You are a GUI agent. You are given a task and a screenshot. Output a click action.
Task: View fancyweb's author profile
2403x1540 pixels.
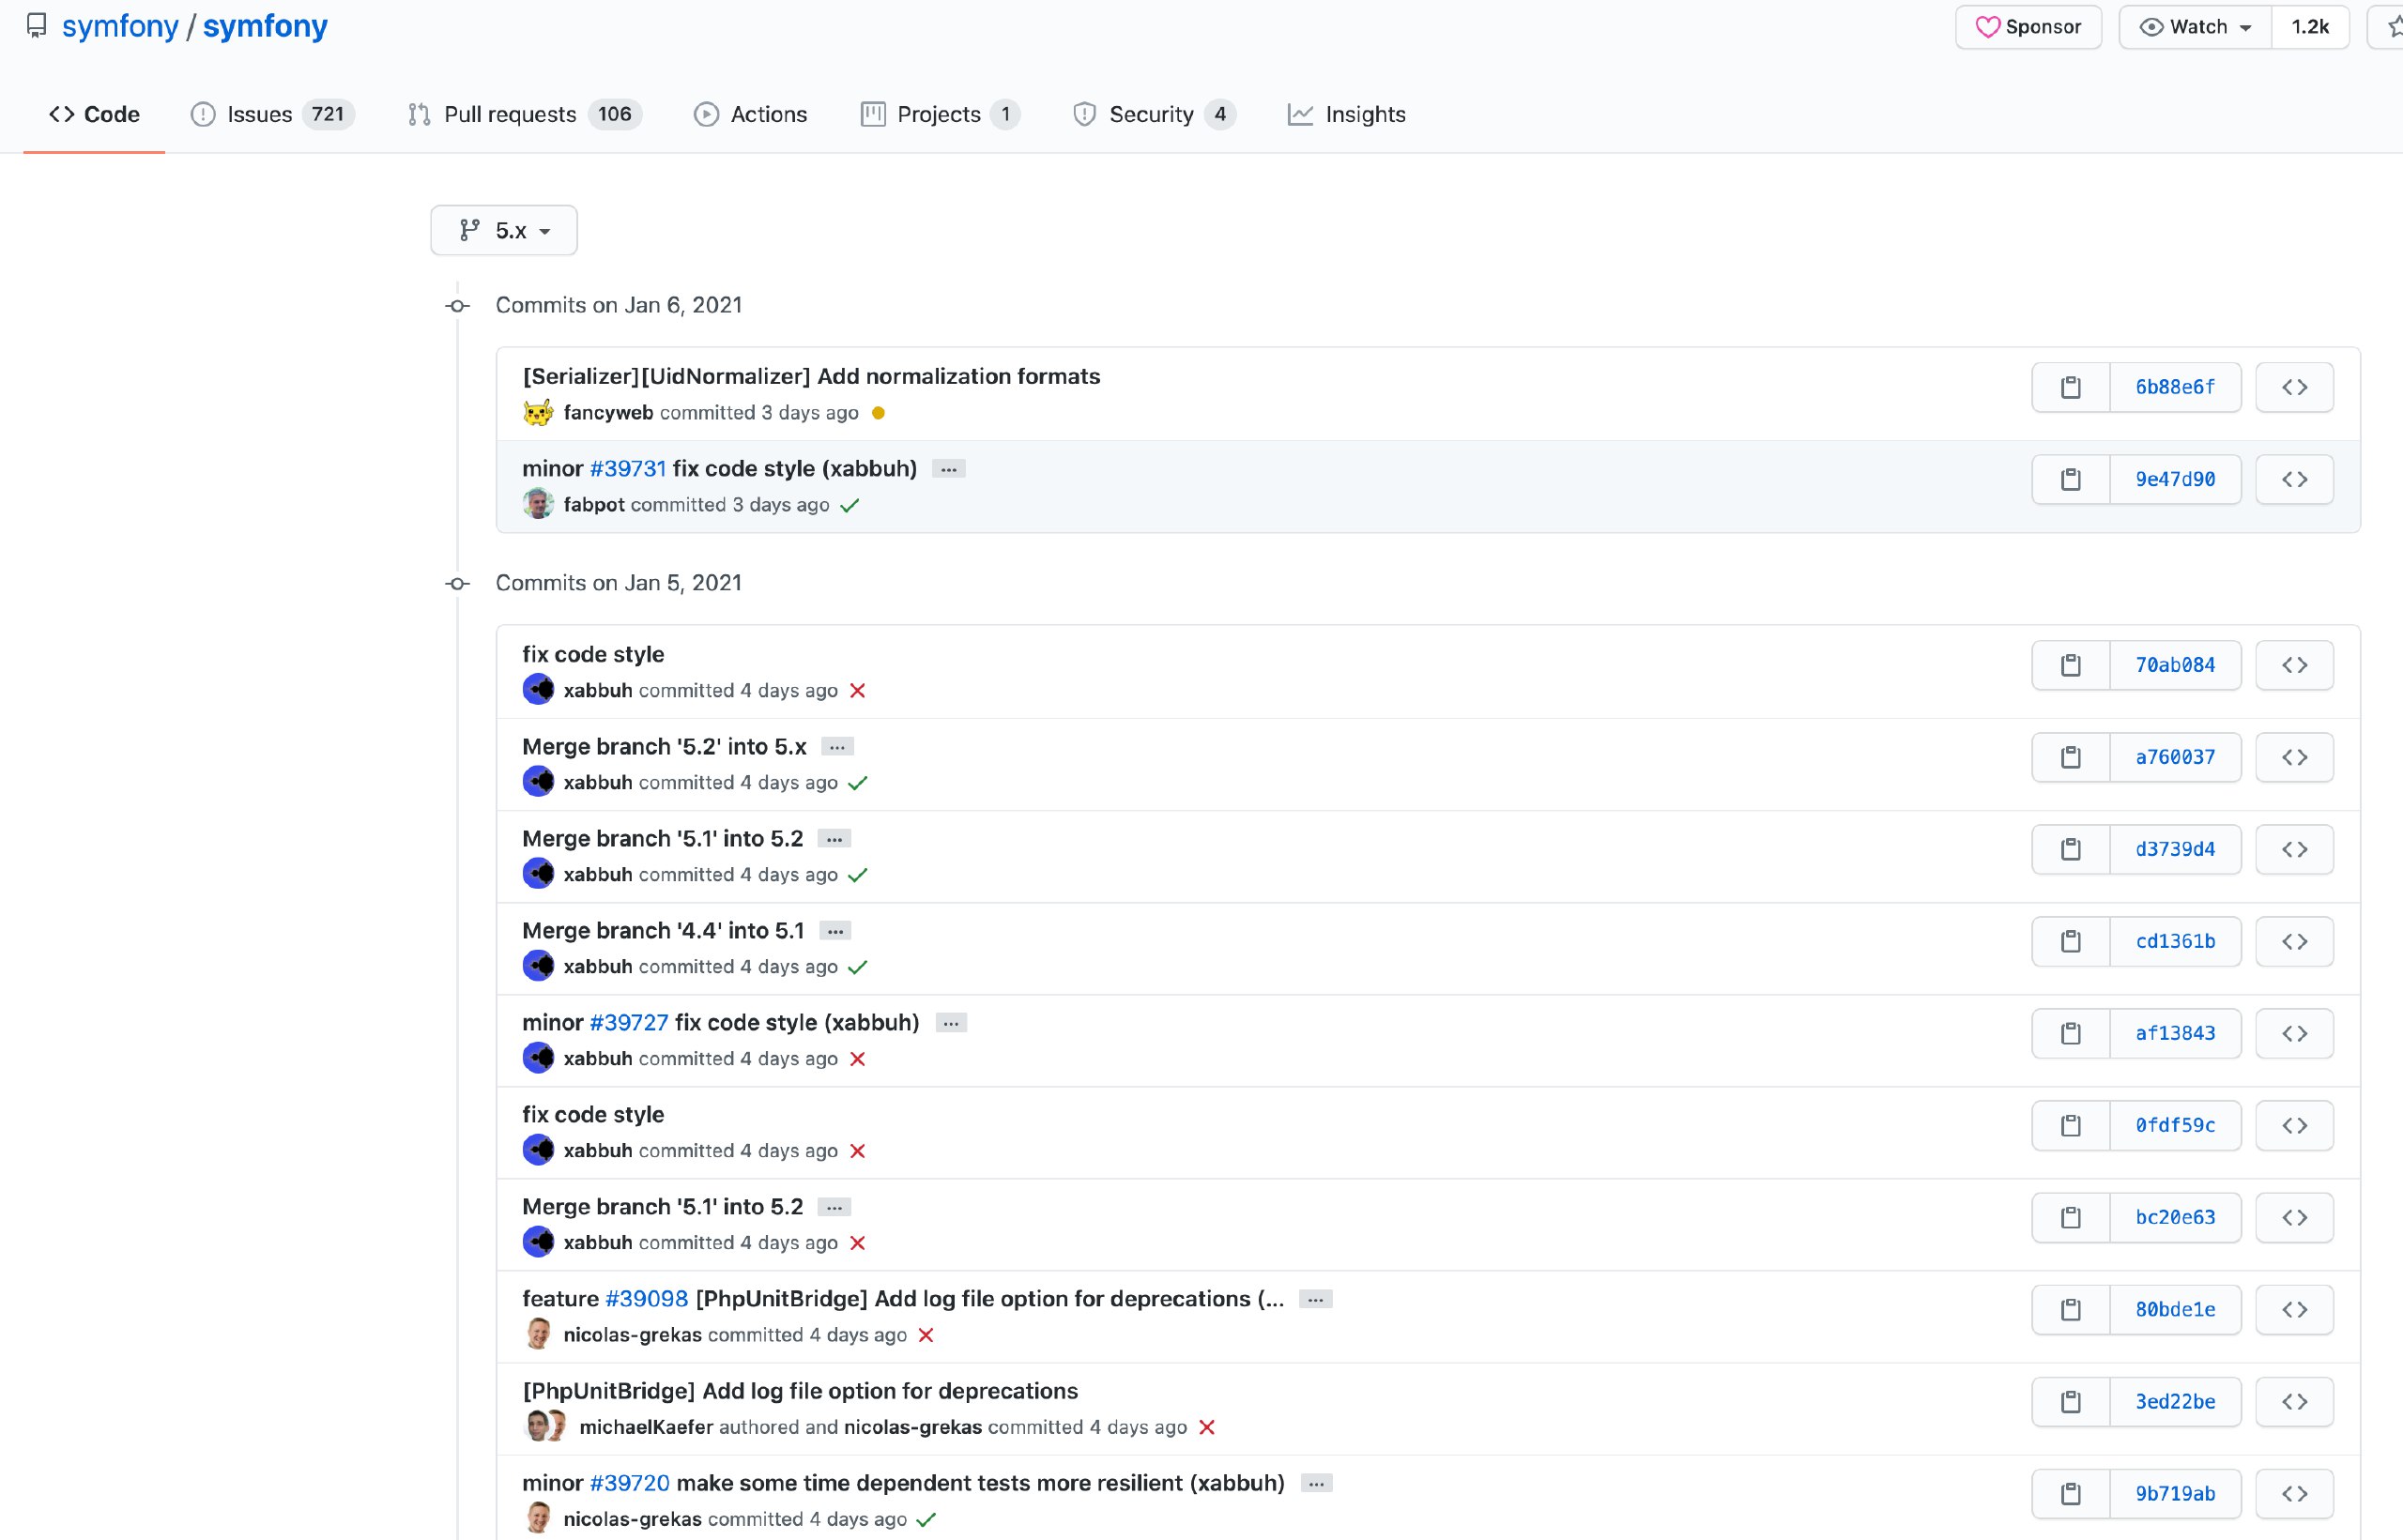pos(608,413)
